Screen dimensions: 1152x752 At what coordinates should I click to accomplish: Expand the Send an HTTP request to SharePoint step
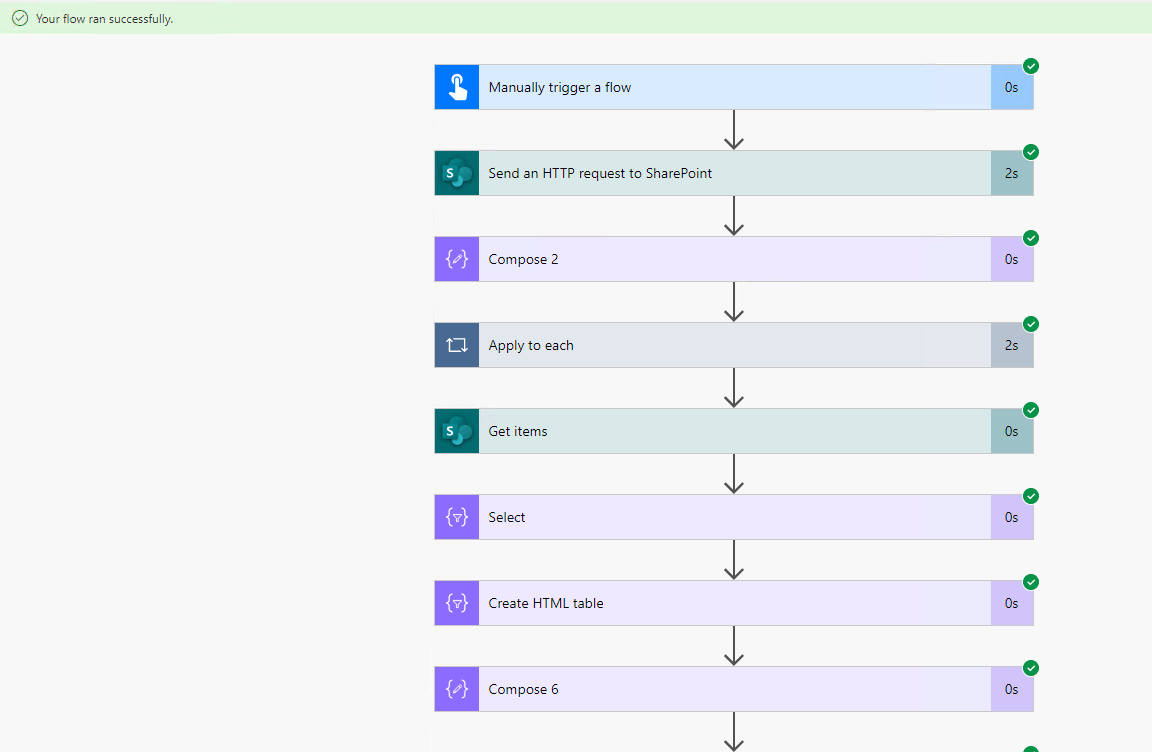tap(734, 173)
